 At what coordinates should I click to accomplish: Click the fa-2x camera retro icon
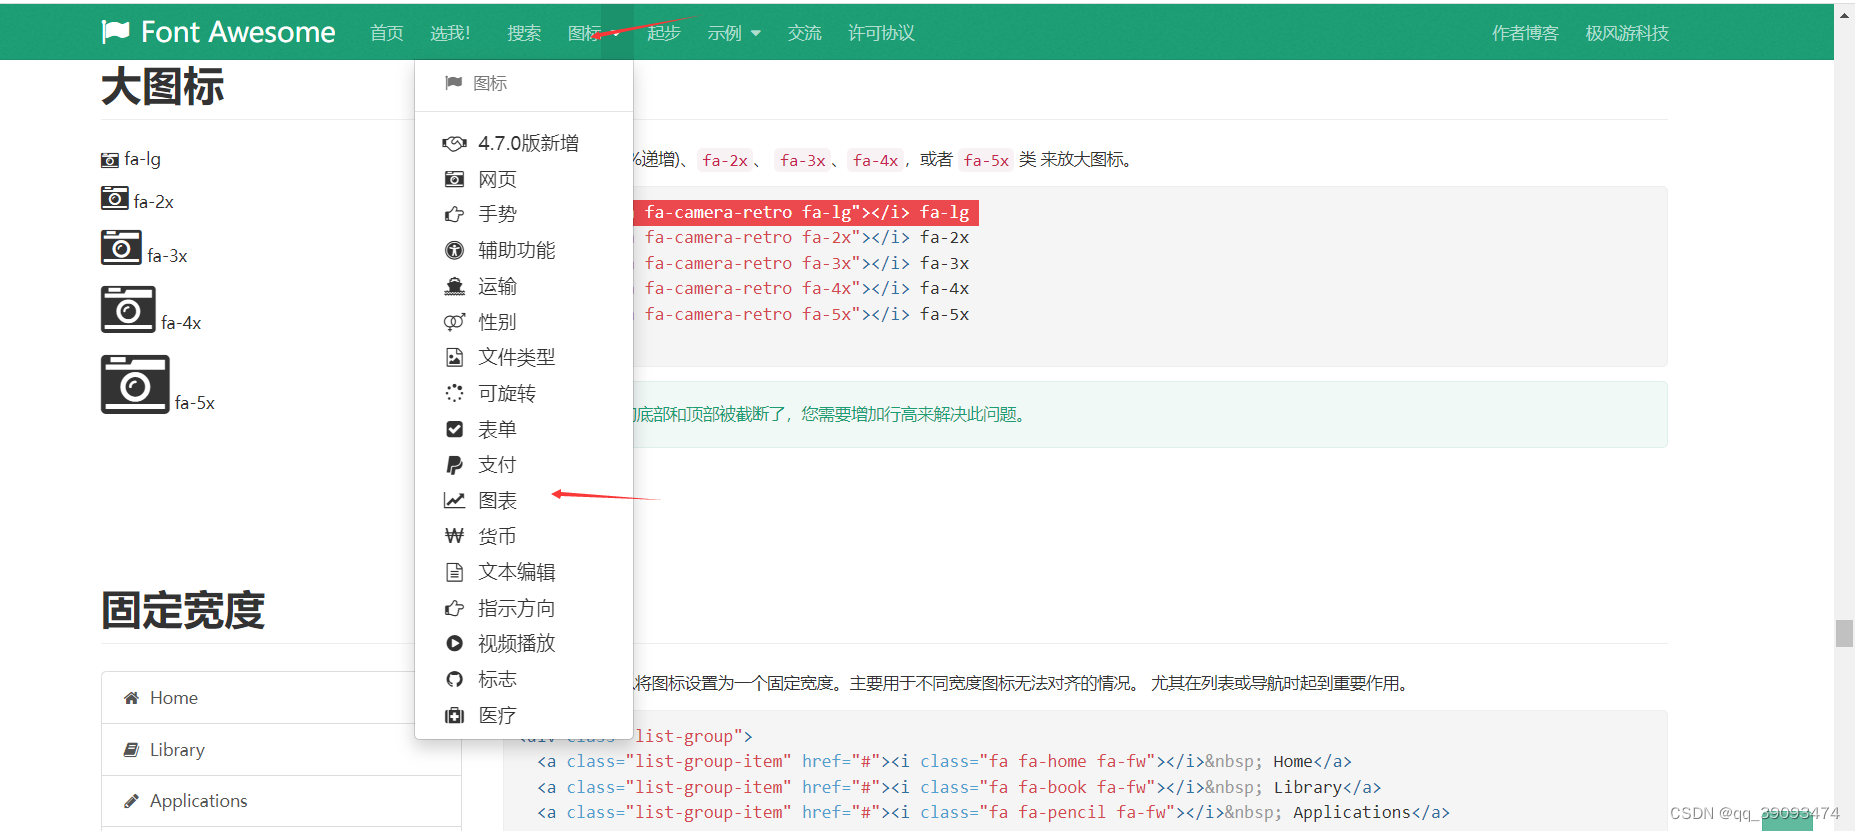point(114,198)
